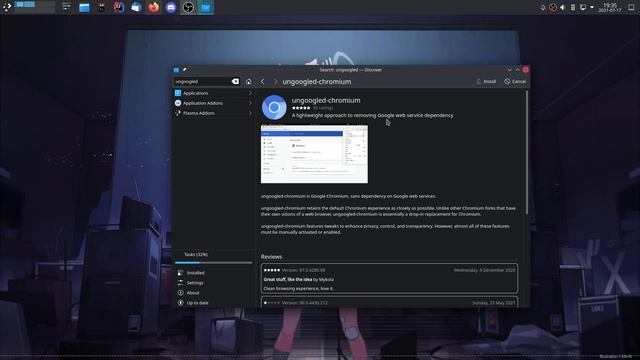Open the file manager from the panel
The height and width of the screenshot is (360, 640).
pyautogui.click(x=84, y=7)
